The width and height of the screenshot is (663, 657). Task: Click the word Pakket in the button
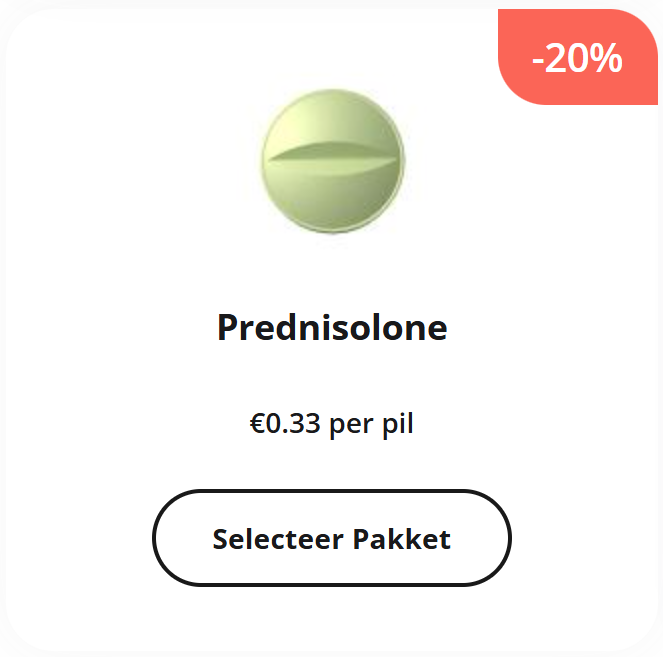[402, 539]
